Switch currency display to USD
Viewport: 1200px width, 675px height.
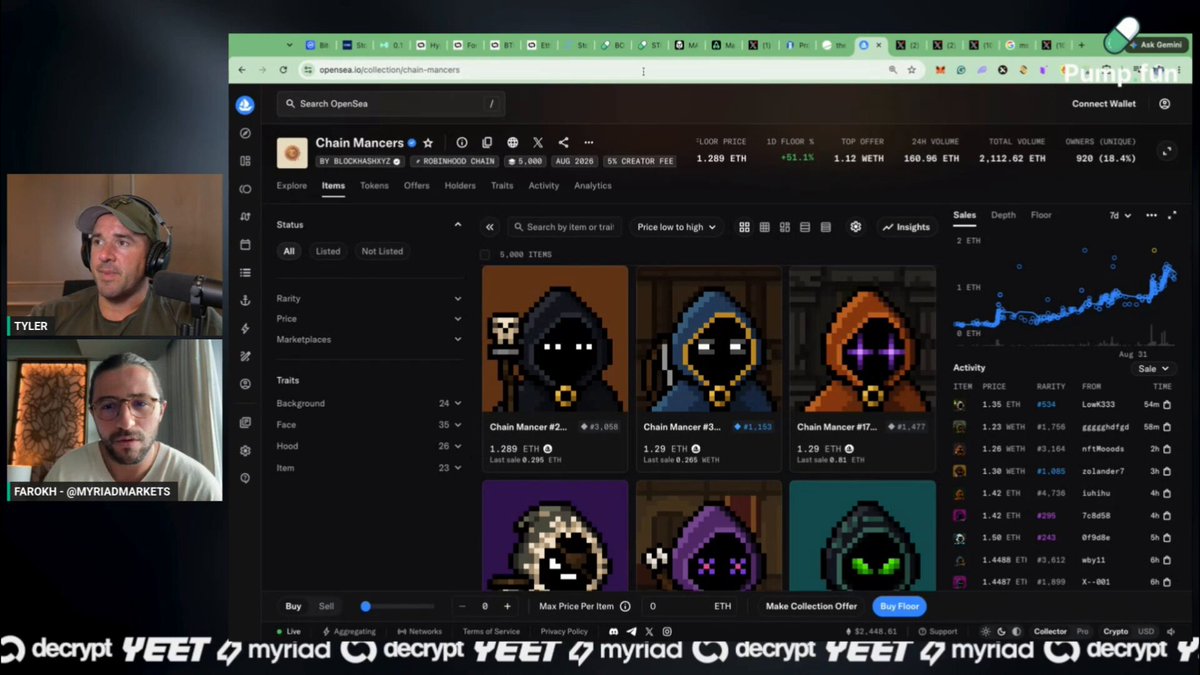click(1146, 632)
